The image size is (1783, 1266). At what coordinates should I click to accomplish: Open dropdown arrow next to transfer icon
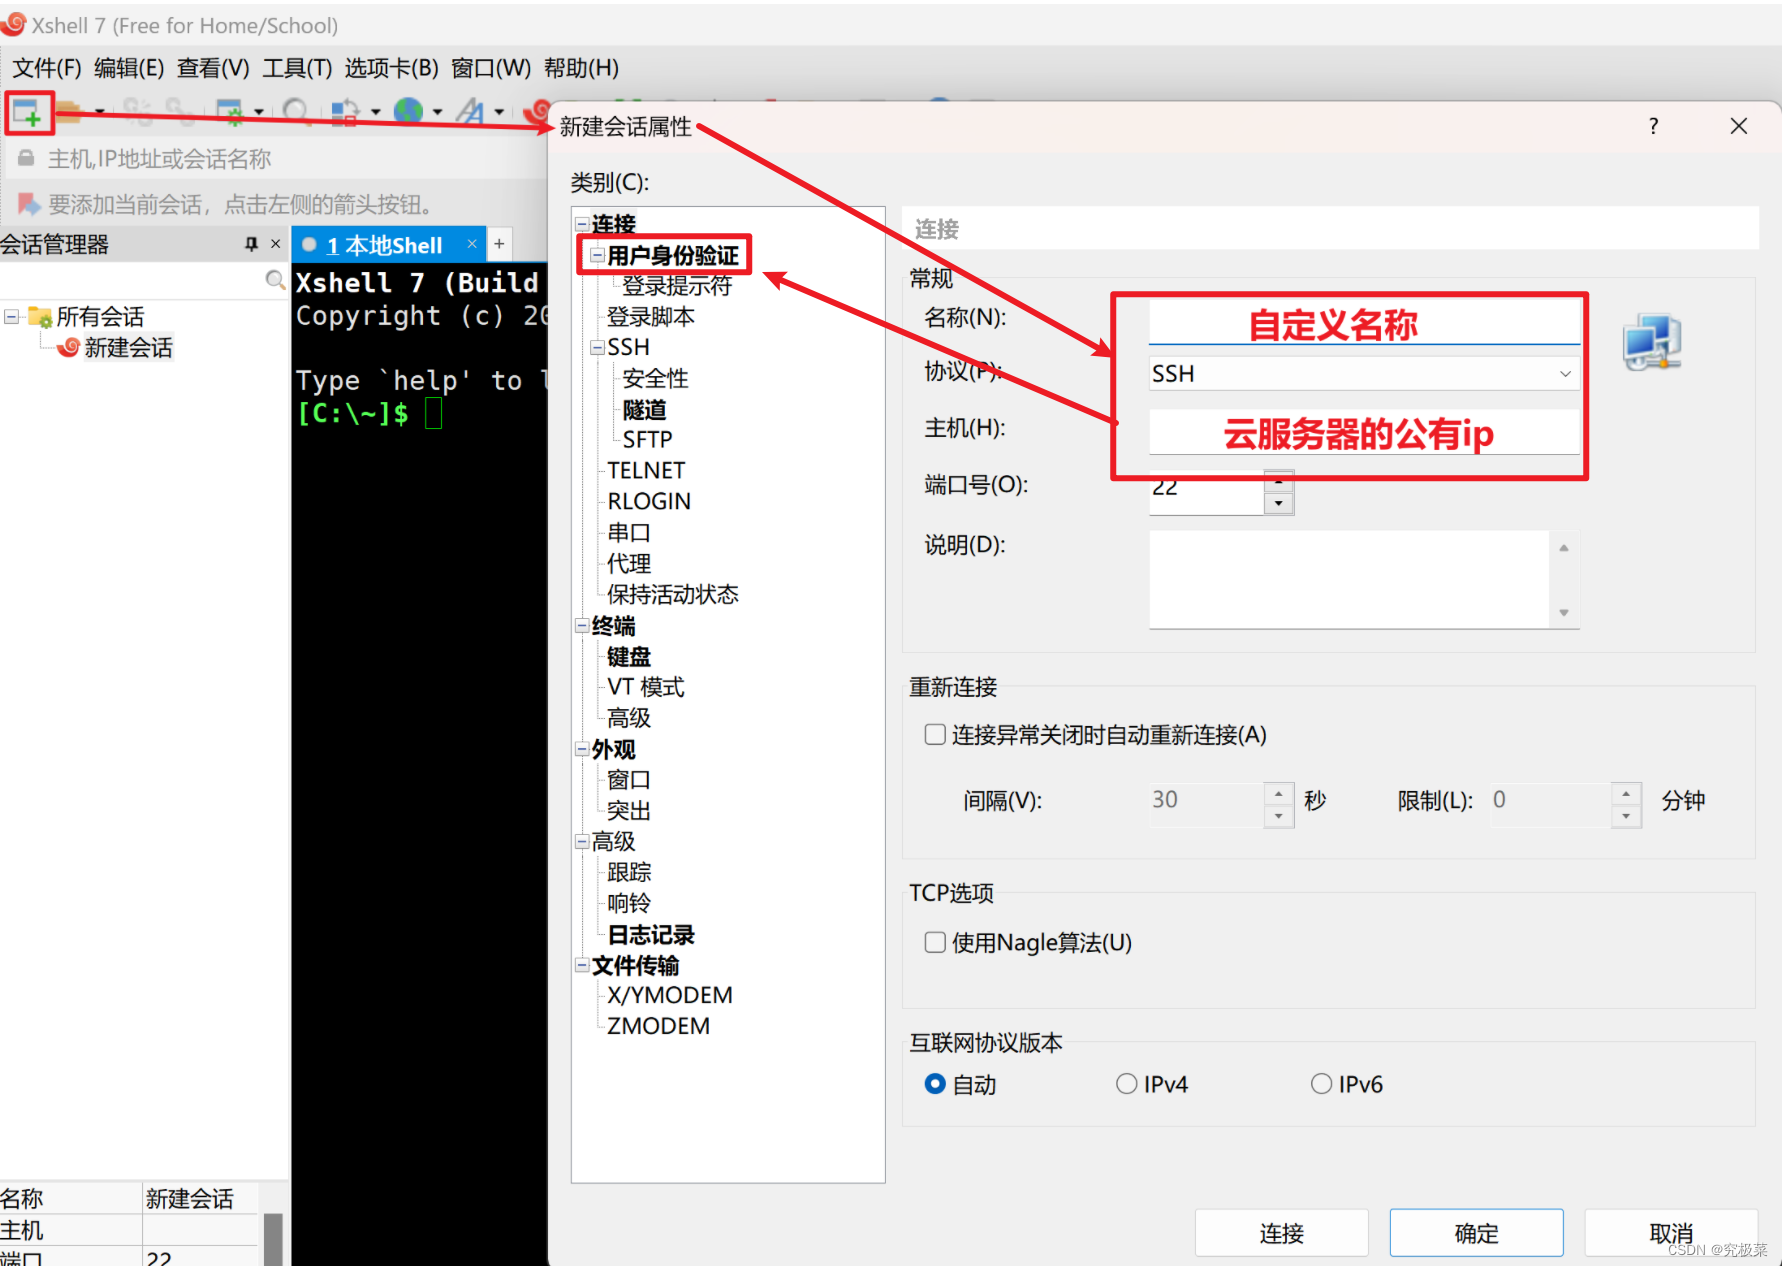click(376, 112)
